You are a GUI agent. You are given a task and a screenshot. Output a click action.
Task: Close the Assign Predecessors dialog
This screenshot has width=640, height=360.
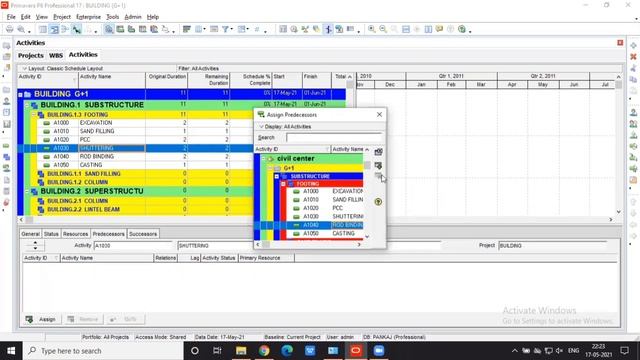pos(379,115)
